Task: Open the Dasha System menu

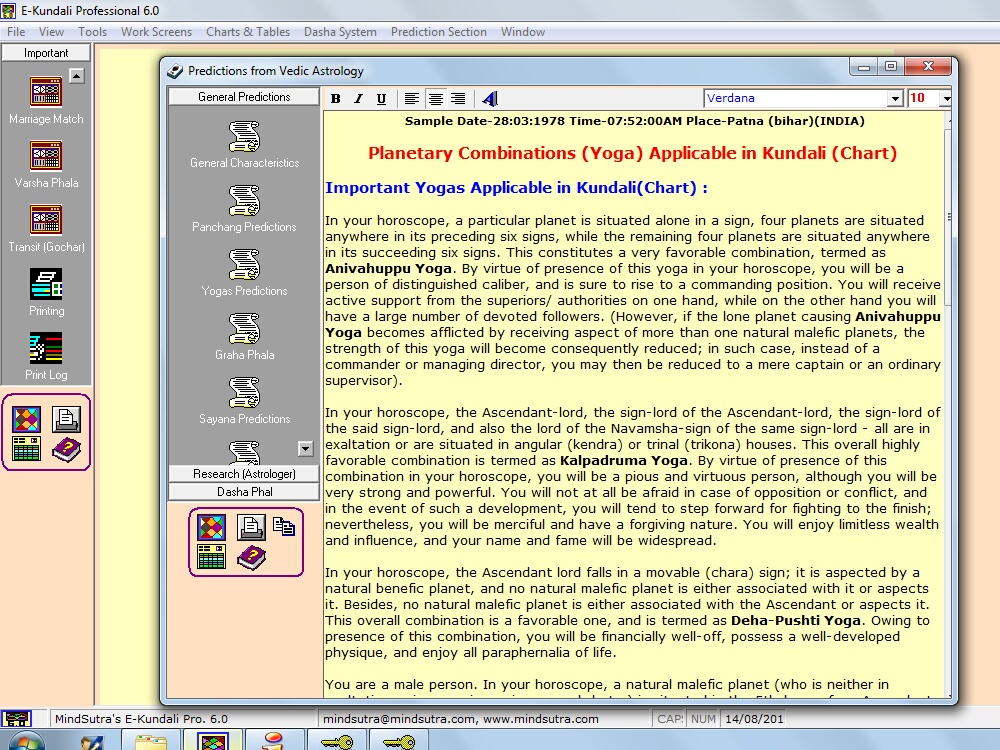Action: point(340,32)
